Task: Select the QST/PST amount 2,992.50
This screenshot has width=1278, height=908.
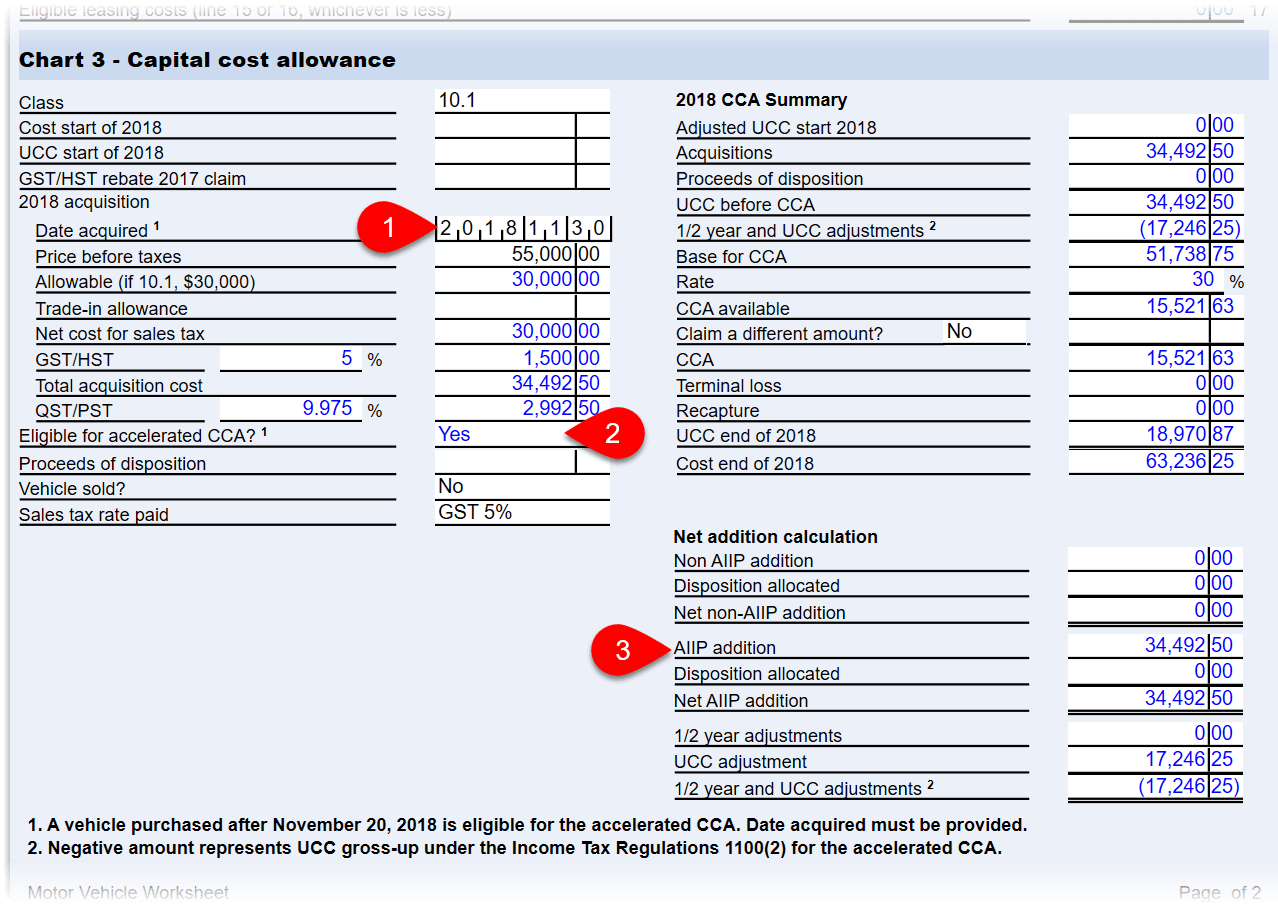Action: point(522,409)
